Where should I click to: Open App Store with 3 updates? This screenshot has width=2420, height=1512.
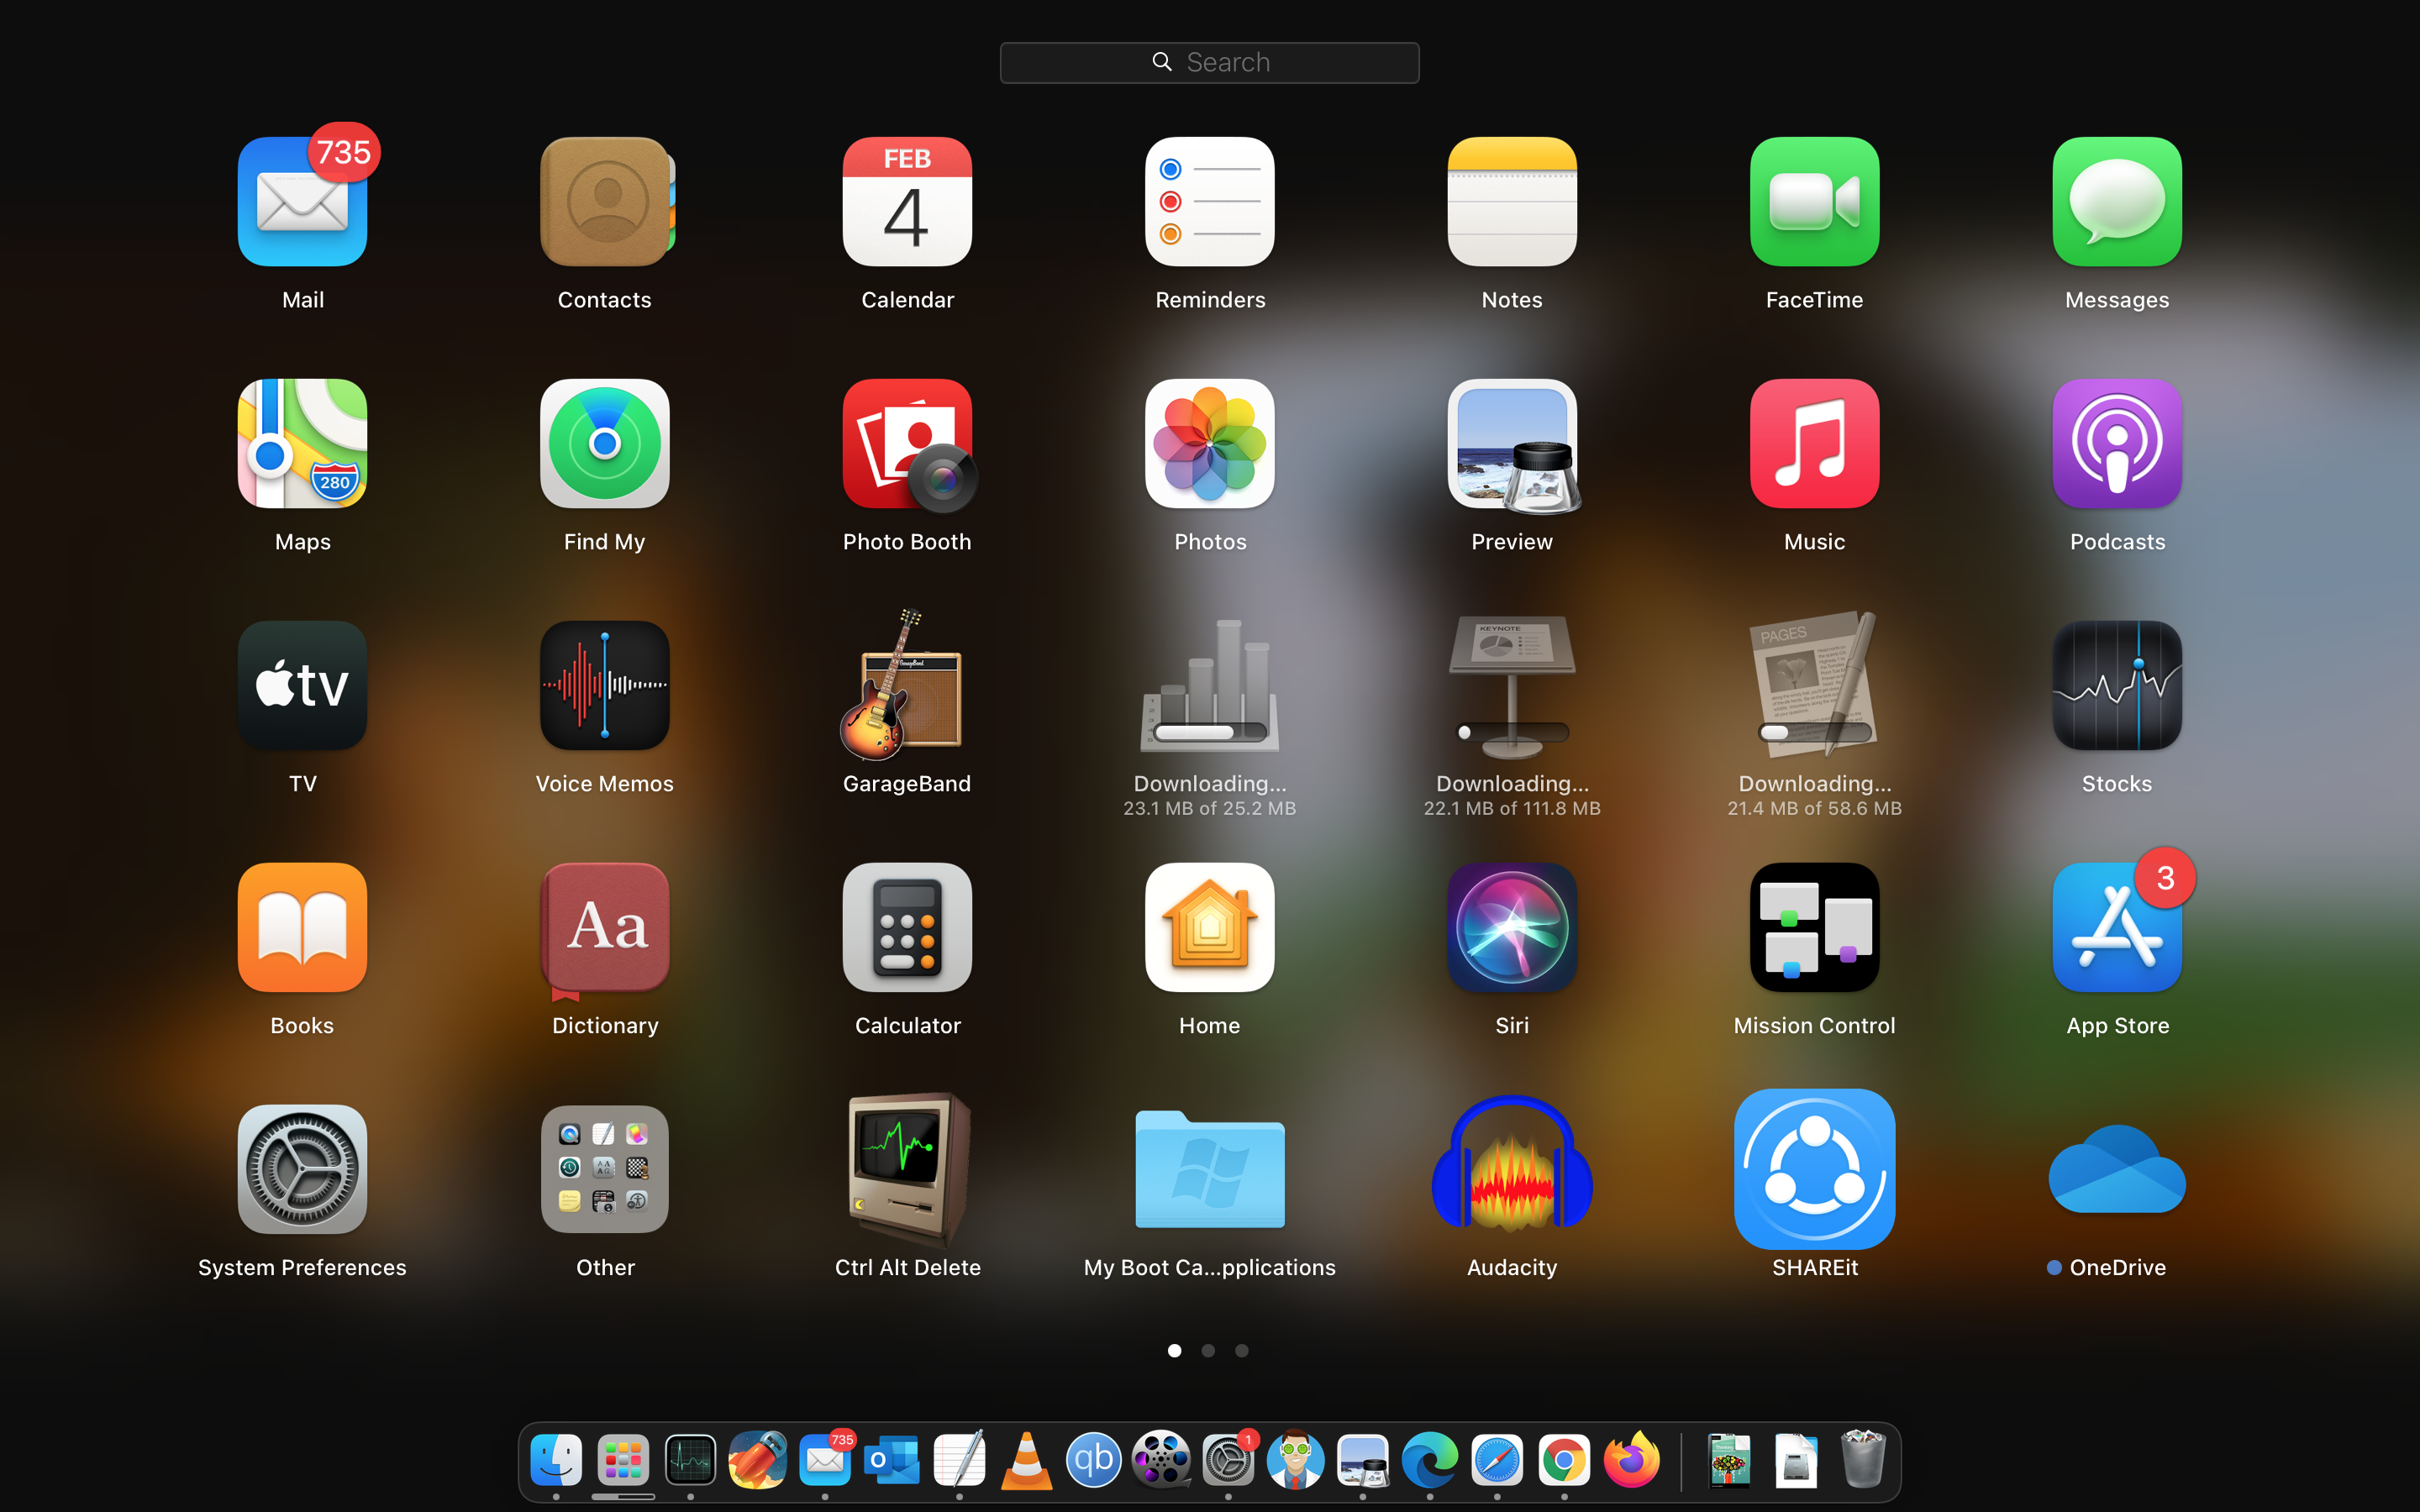point(2116,929)
